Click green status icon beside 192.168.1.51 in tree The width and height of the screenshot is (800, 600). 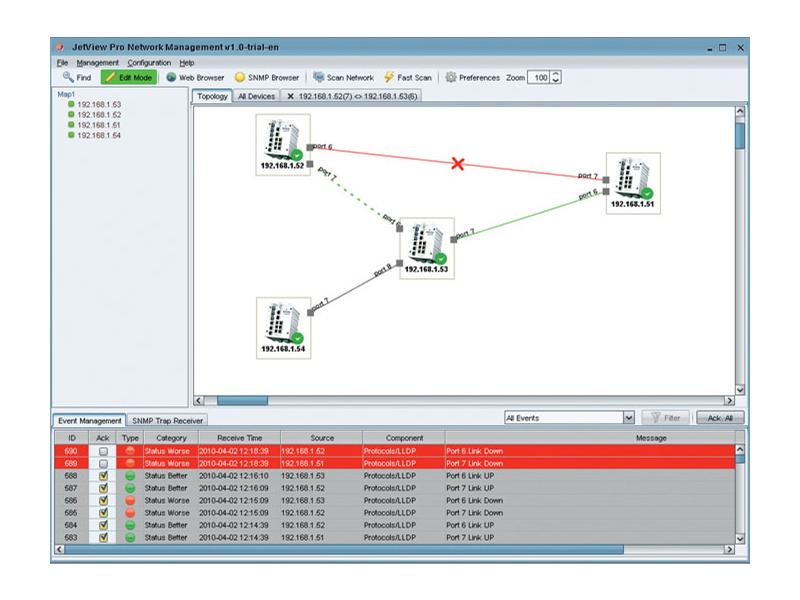(x=71, y=124)
